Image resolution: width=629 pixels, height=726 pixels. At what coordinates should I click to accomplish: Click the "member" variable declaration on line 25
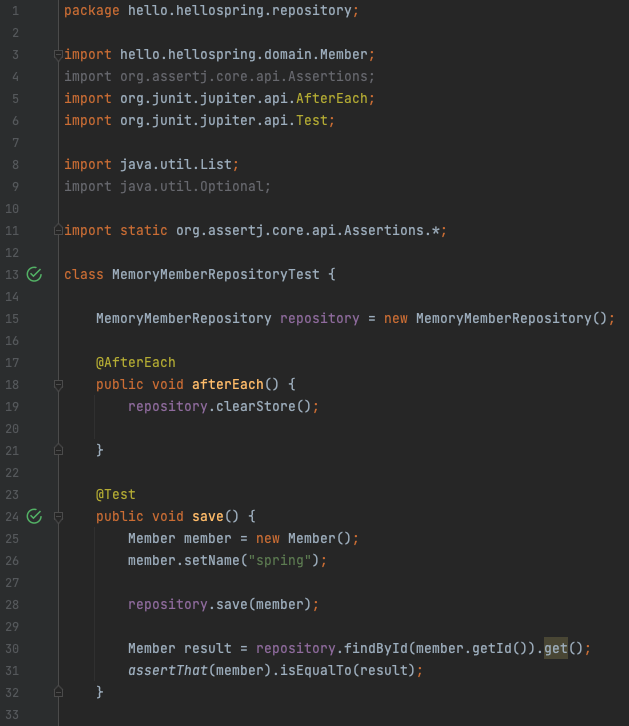pos(208,538)
